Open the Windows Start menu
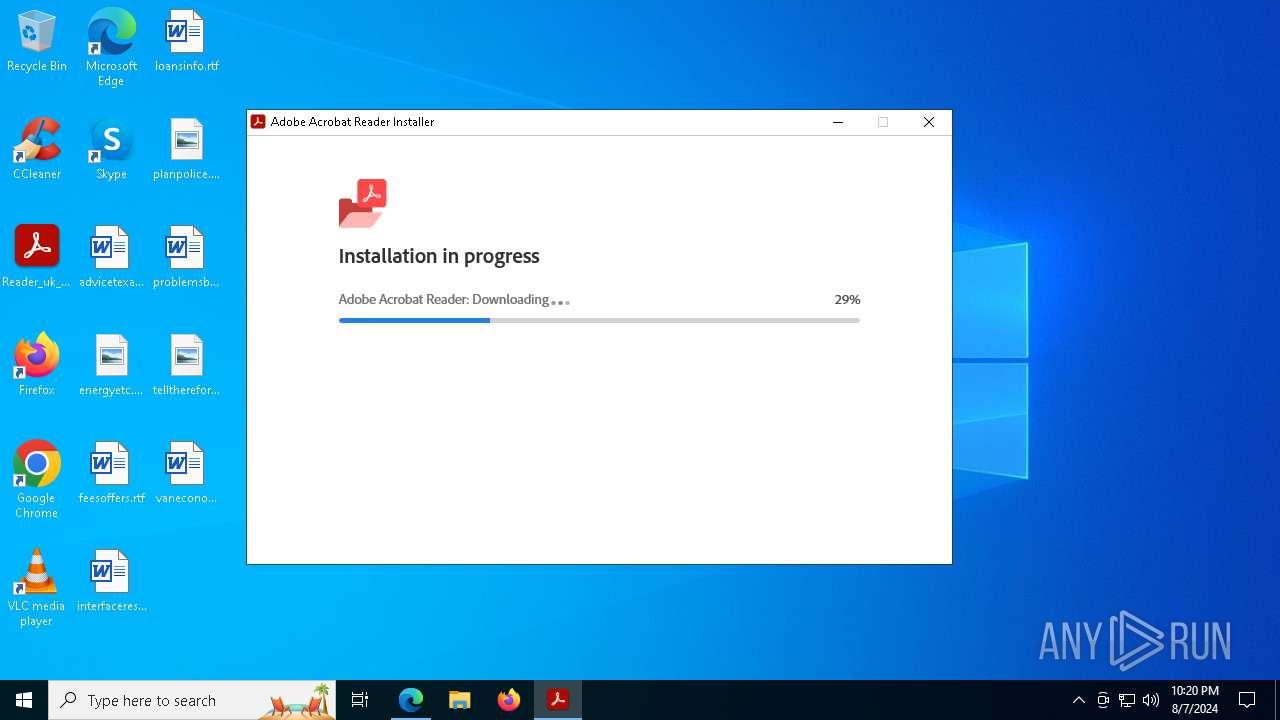 24,700
